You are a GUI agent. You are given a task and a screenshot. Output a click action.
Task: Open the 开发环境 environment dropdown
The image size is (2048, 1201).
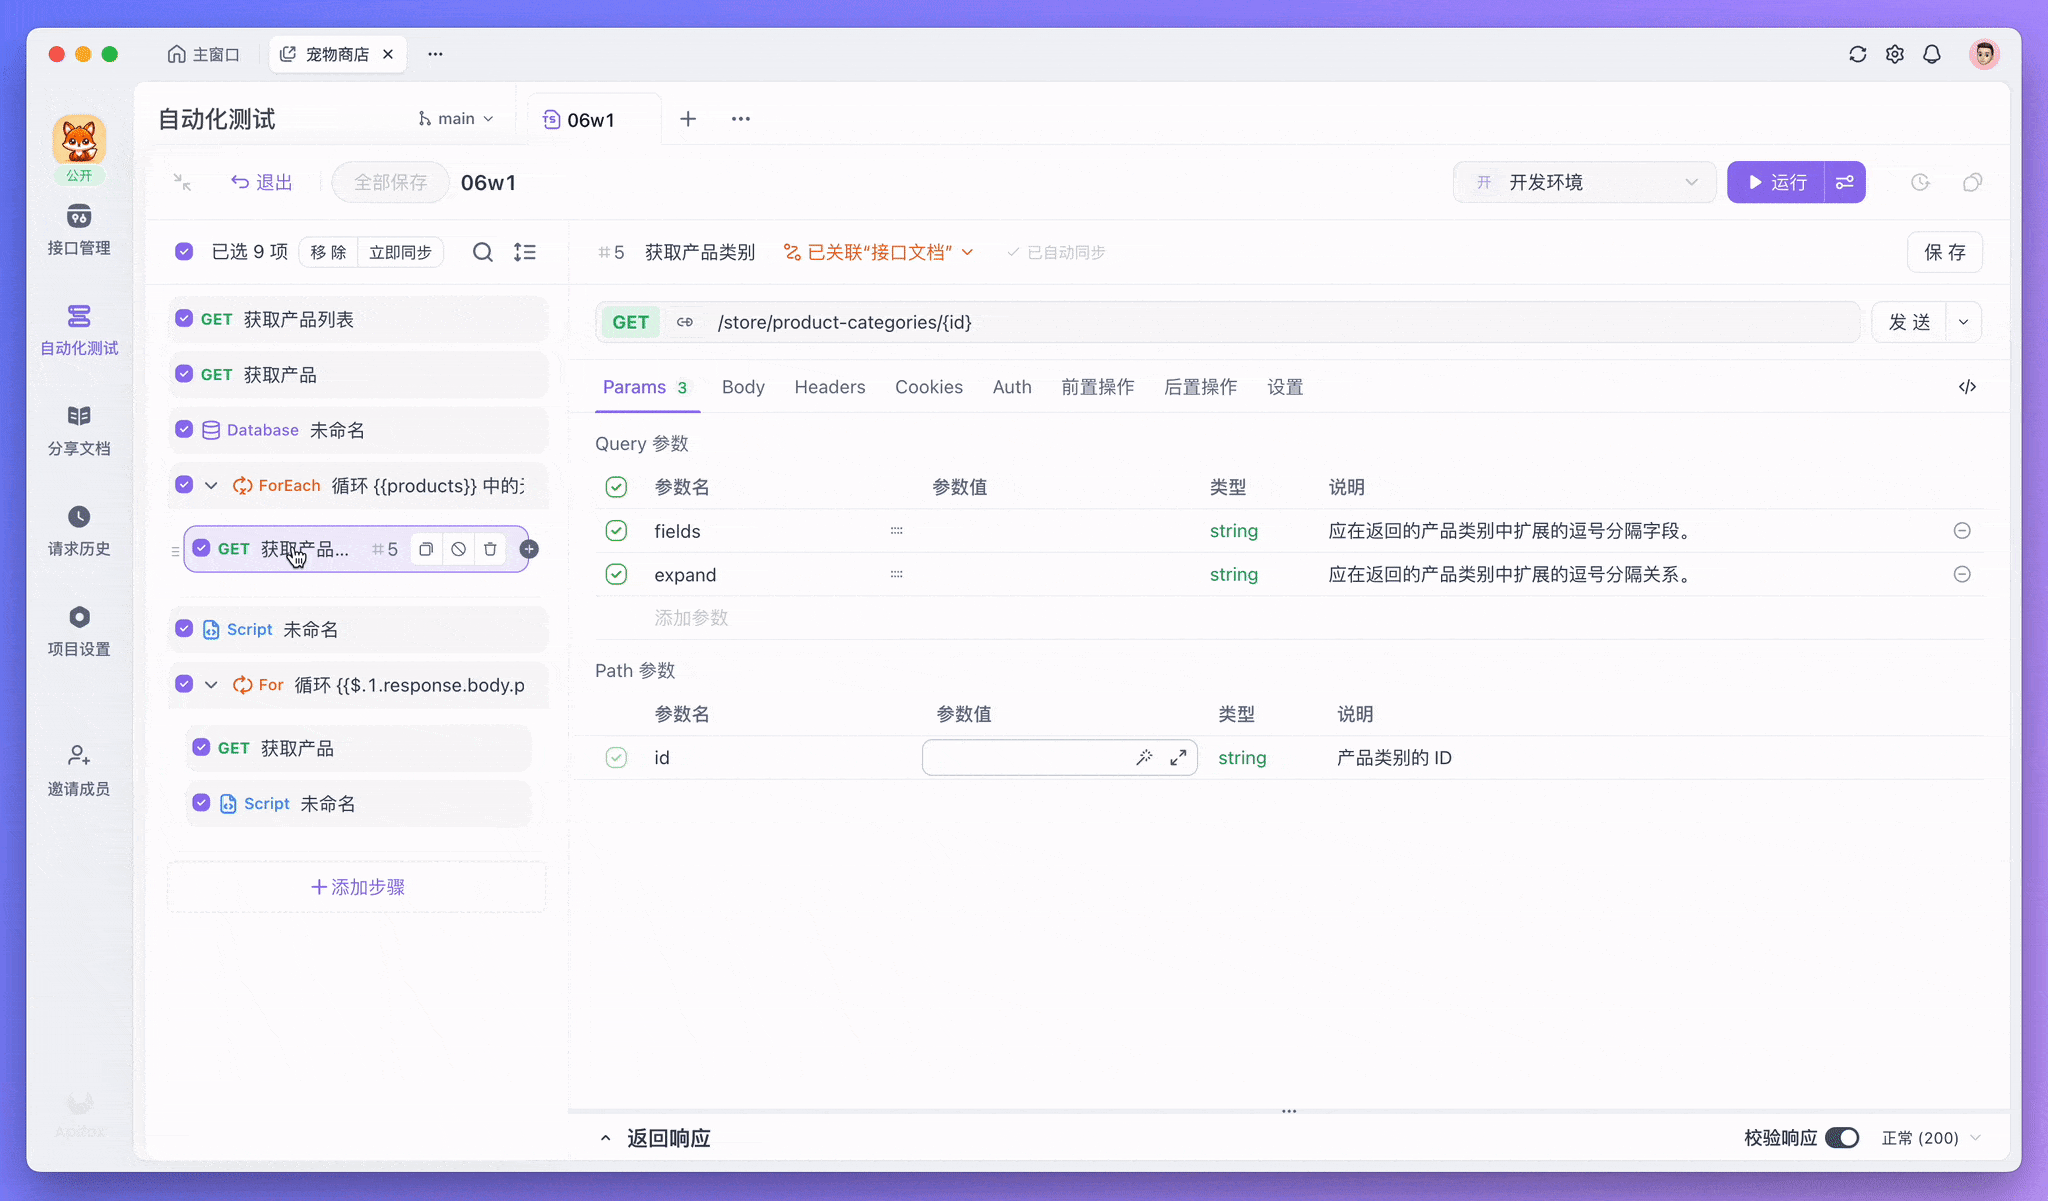1585,182
